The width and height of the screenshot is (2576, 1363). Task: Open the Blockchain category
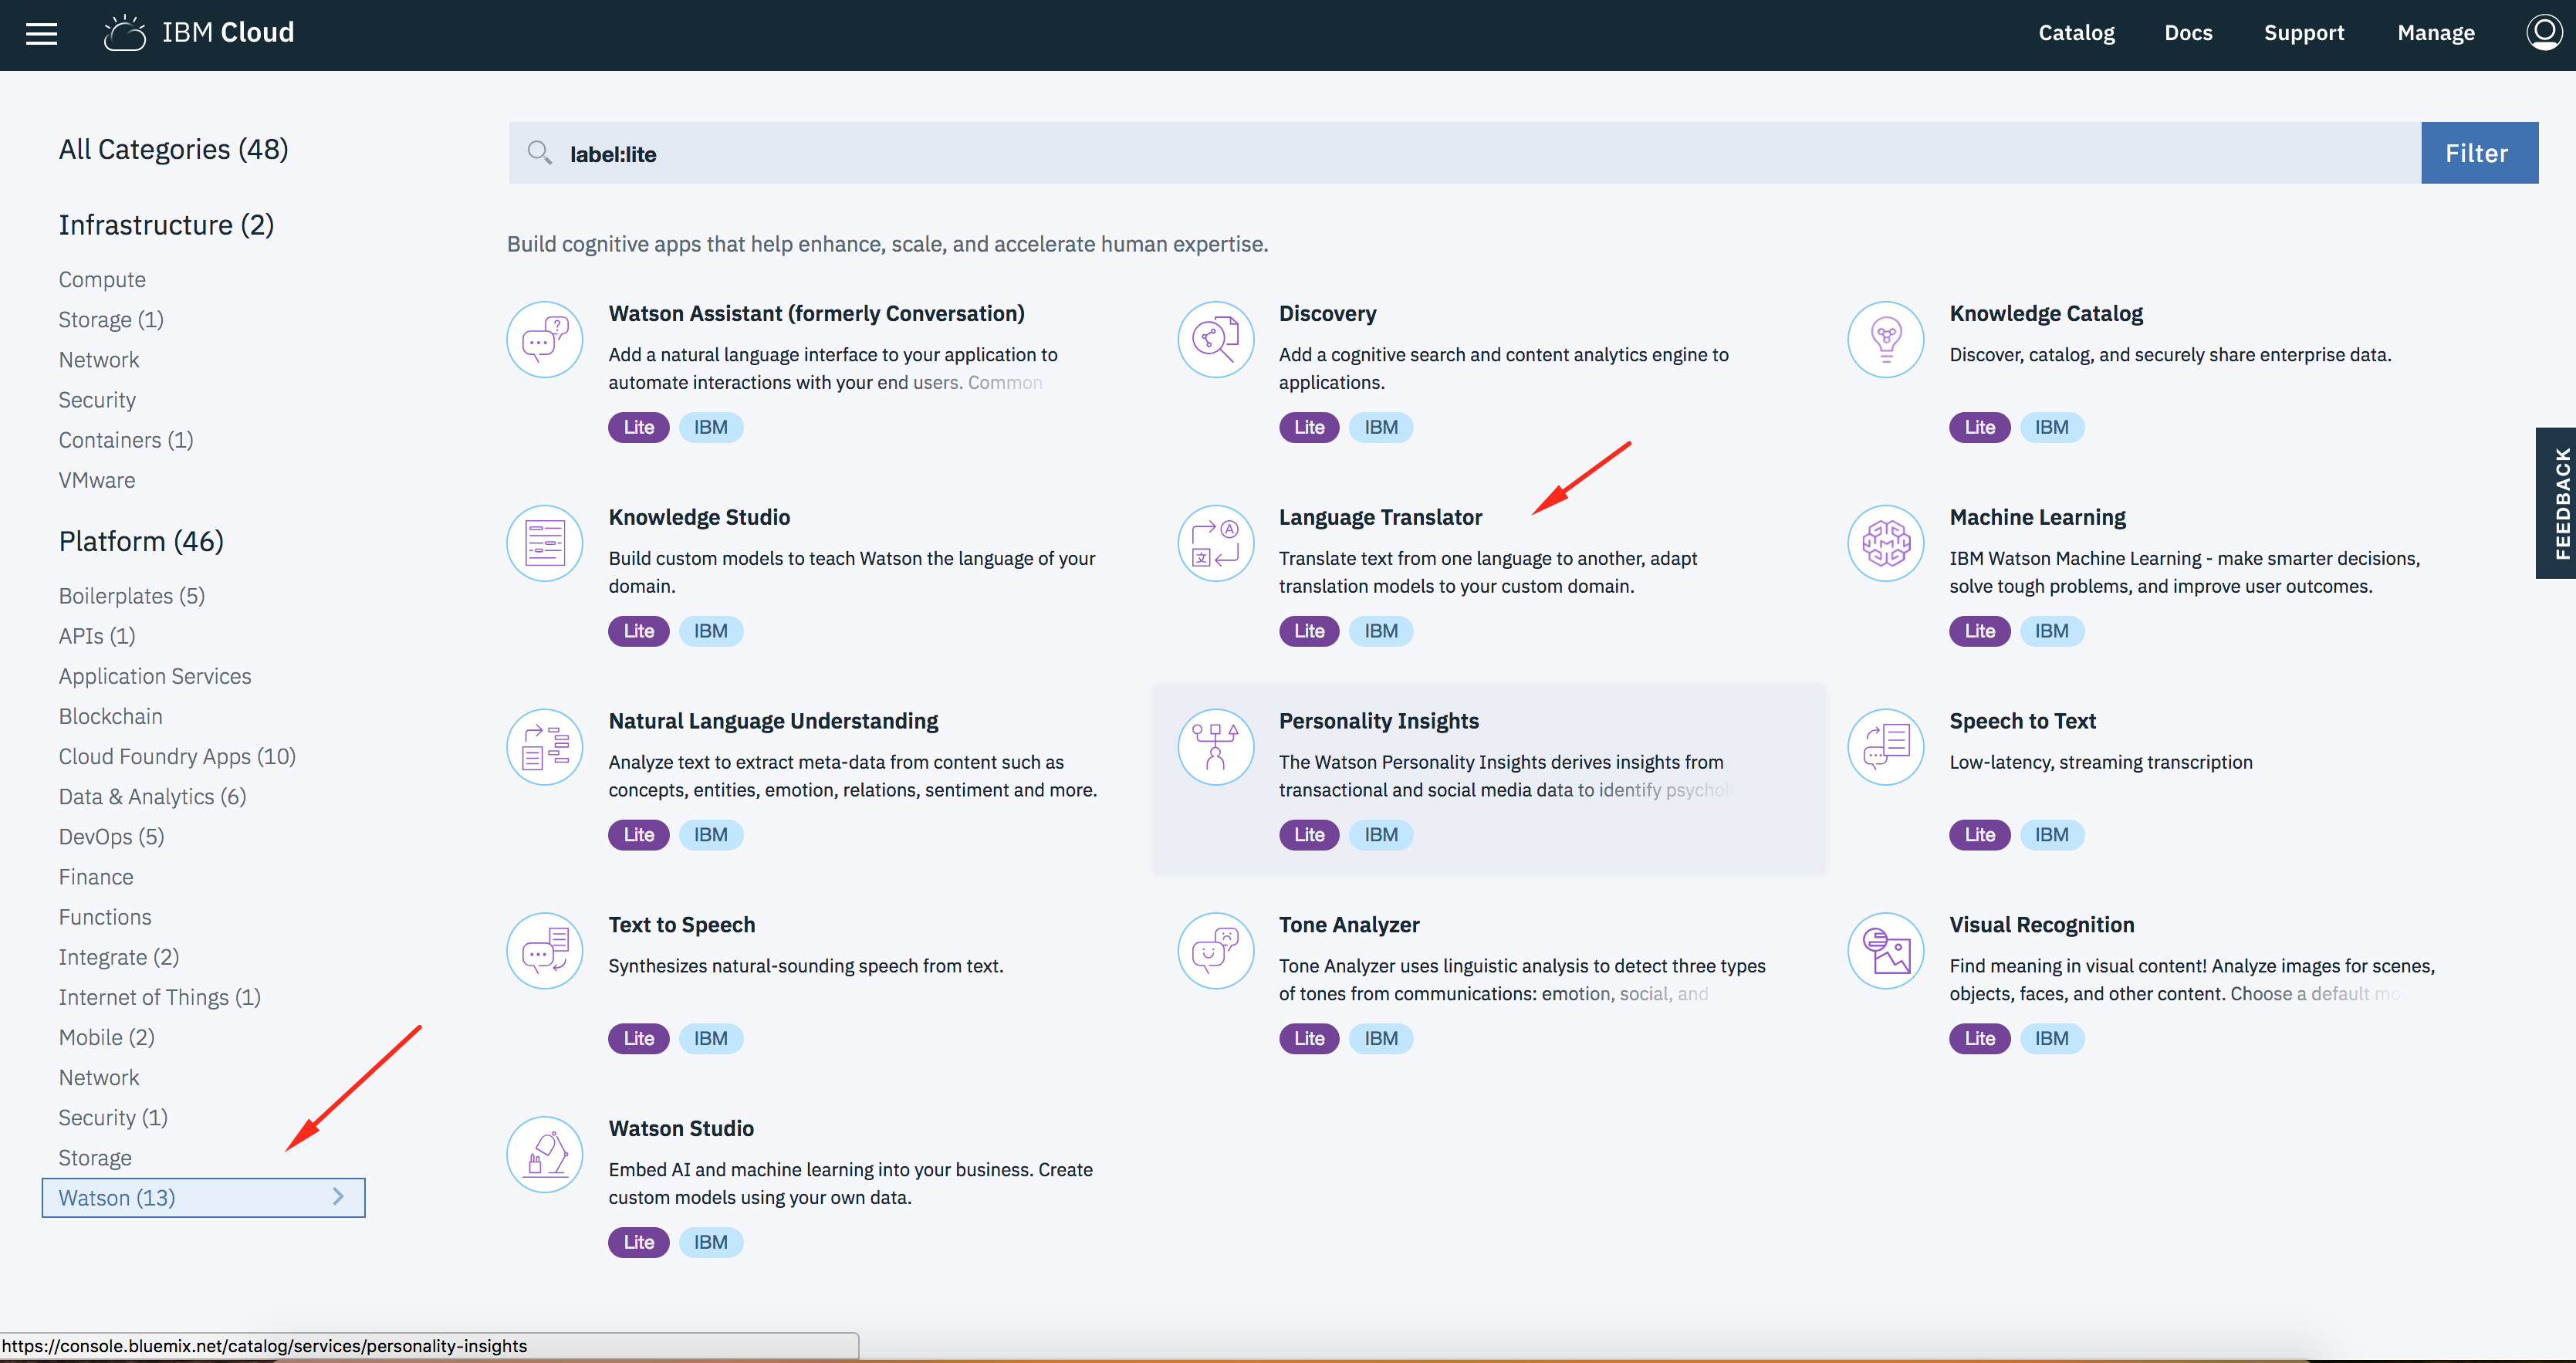click(110, 716)
